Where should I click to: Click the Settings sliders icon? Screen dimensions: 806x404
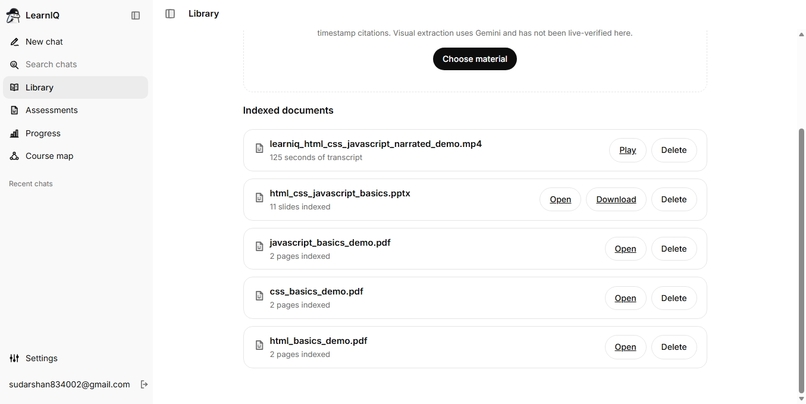(x=14, y=358)
